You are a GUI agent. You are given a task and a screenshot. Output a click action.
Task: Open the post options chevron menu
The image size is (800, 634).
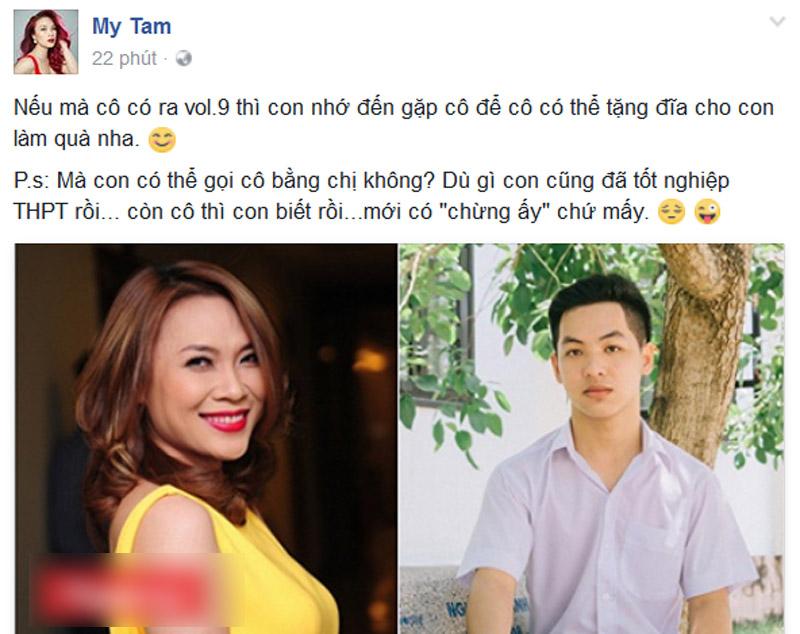[777, 21]
